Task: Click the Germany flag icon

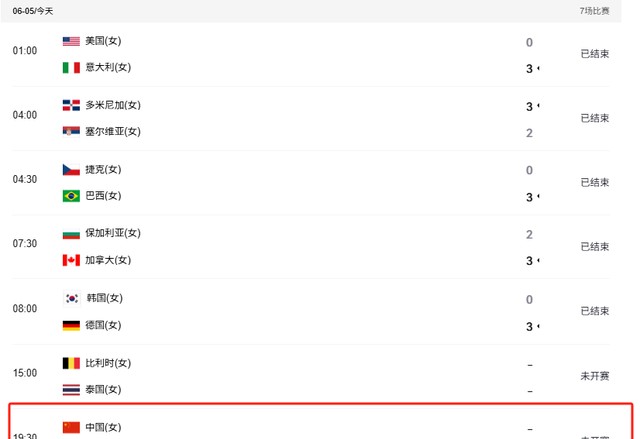Action: pyautogui.click(x=71, y=325)
